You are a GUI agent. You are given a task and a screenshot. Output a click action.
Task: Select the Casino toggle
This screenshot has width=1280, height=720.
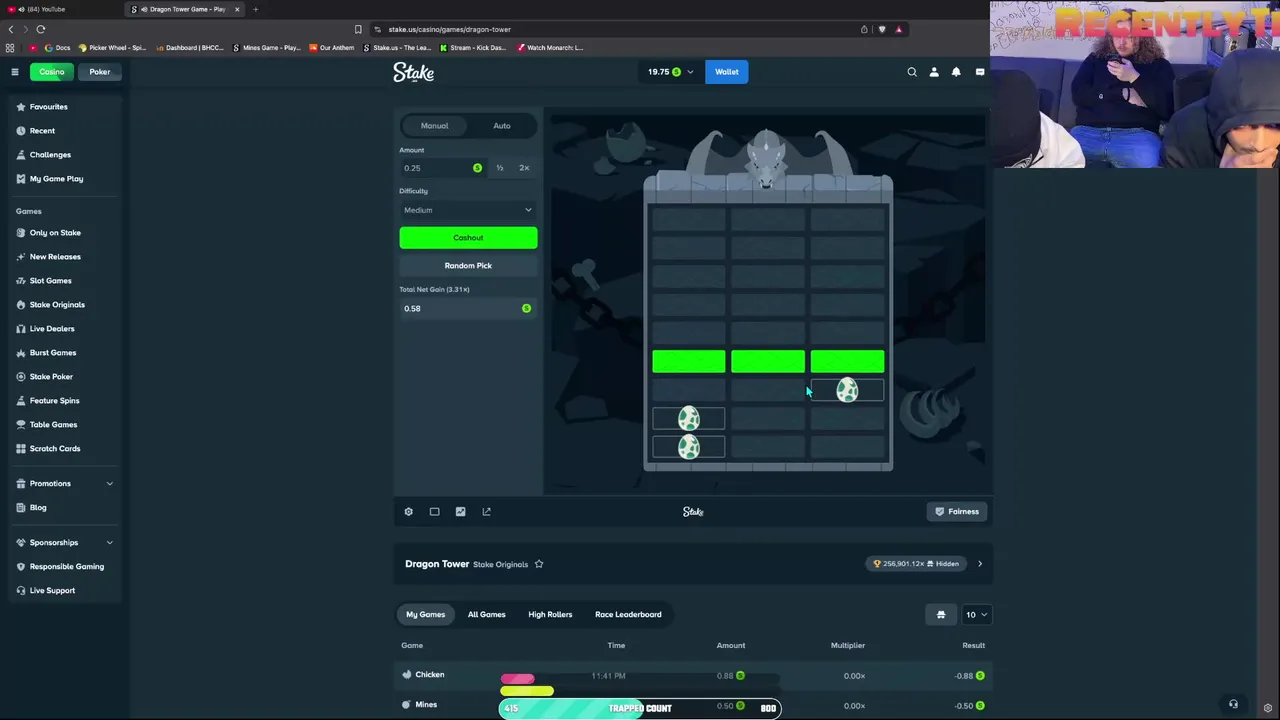[x=52, y=72]
